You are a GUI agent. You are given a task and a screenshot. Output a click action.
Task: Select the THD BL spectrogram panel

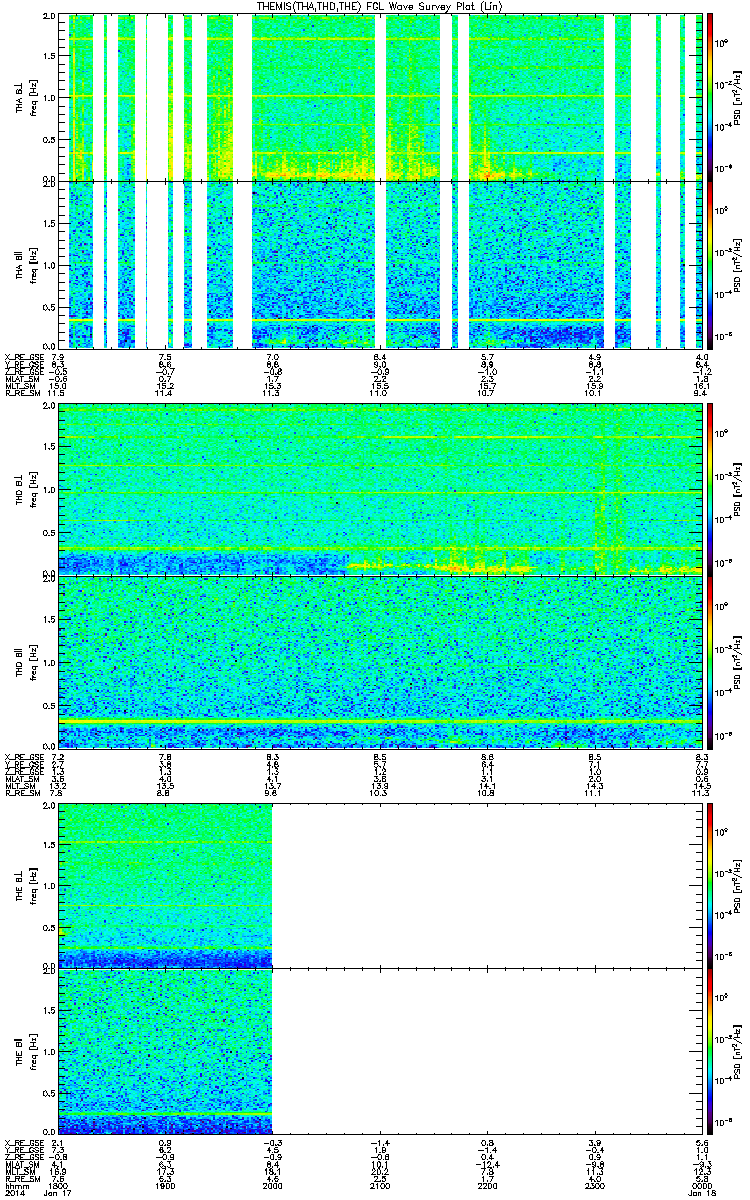pyautogui.click(x=381, y=488)
